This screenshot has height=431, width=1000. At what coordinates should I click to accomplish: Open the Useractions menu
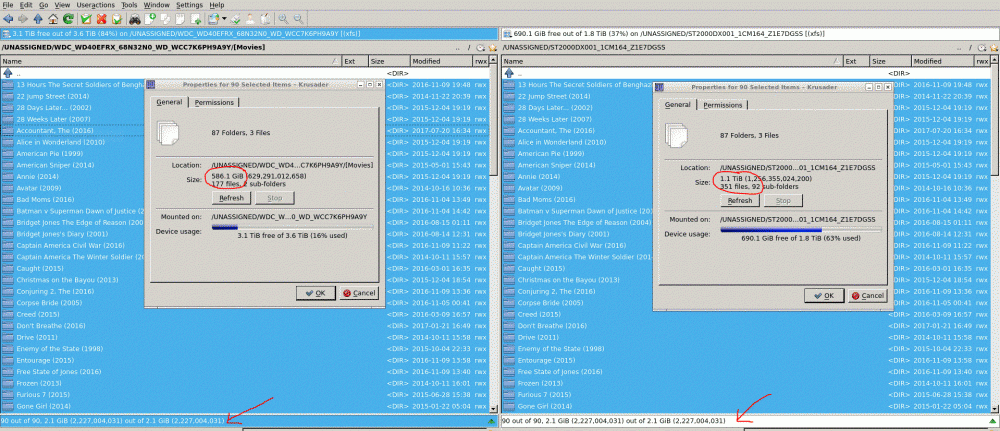pyautogui.click(x=95, y=4)
